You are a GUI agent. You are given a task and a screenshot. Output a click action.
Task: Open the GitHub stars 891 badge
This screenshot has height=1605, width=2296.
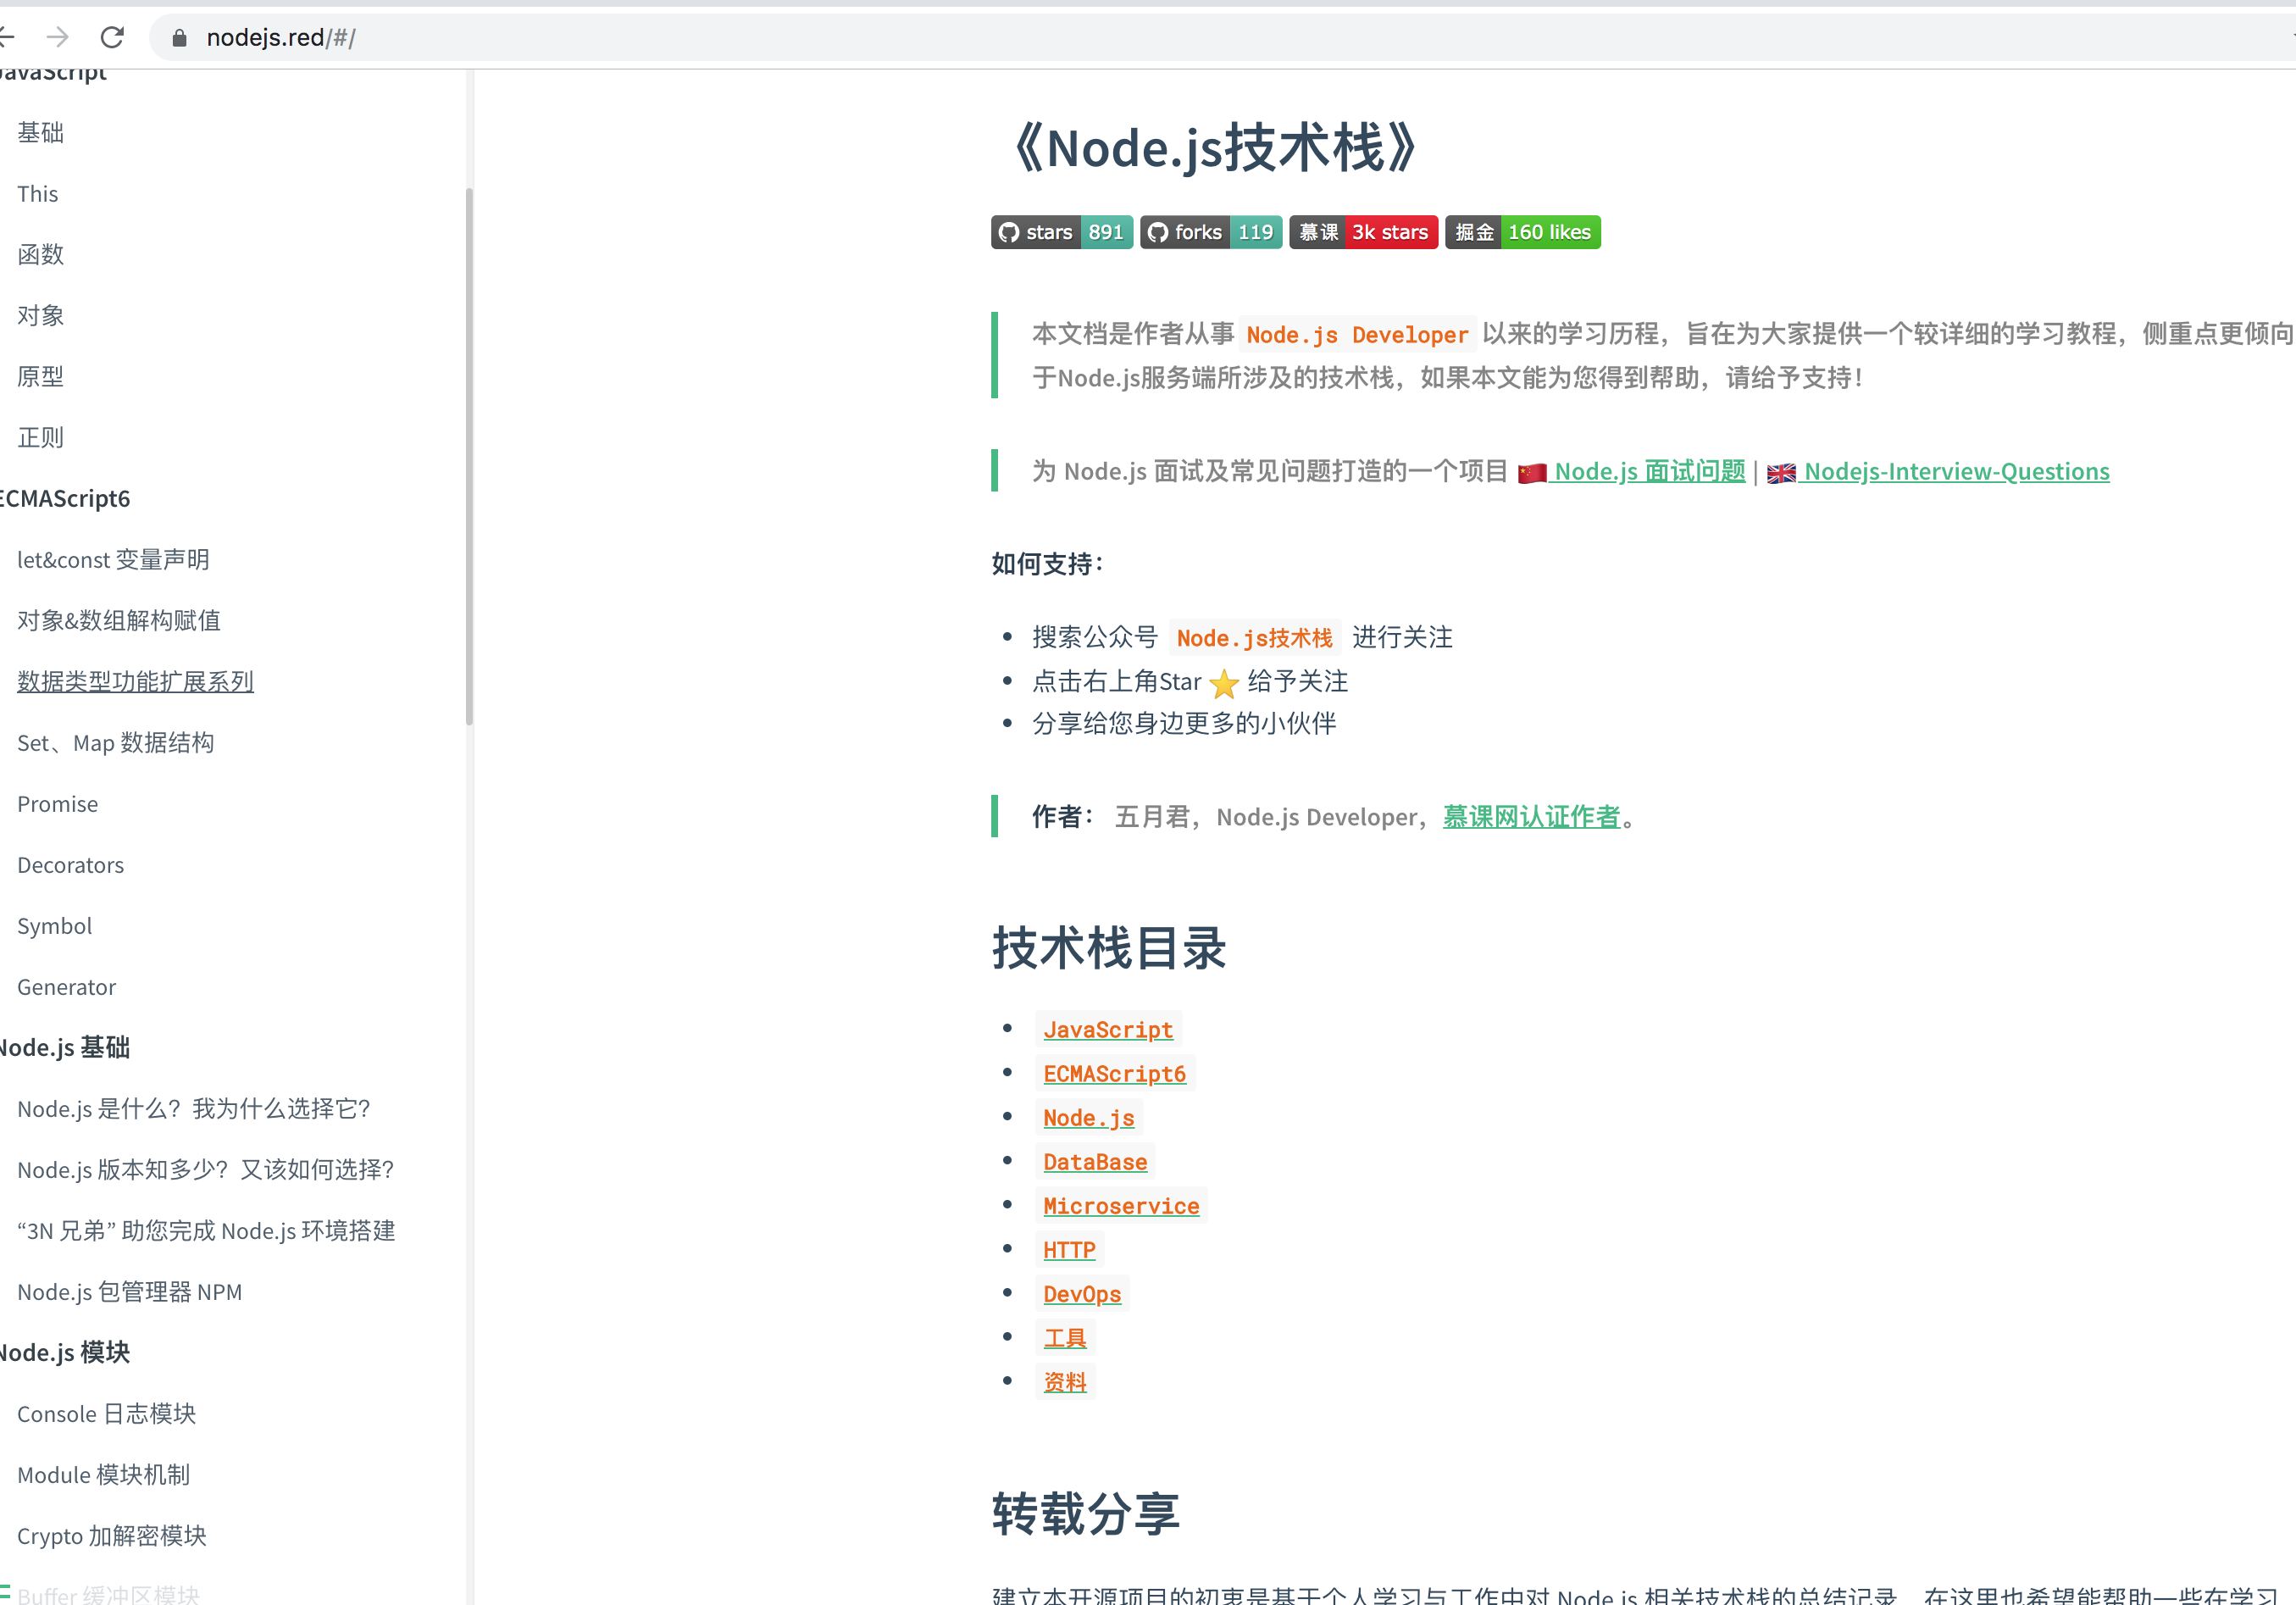pyautogui.click(x=1061, y=232)
